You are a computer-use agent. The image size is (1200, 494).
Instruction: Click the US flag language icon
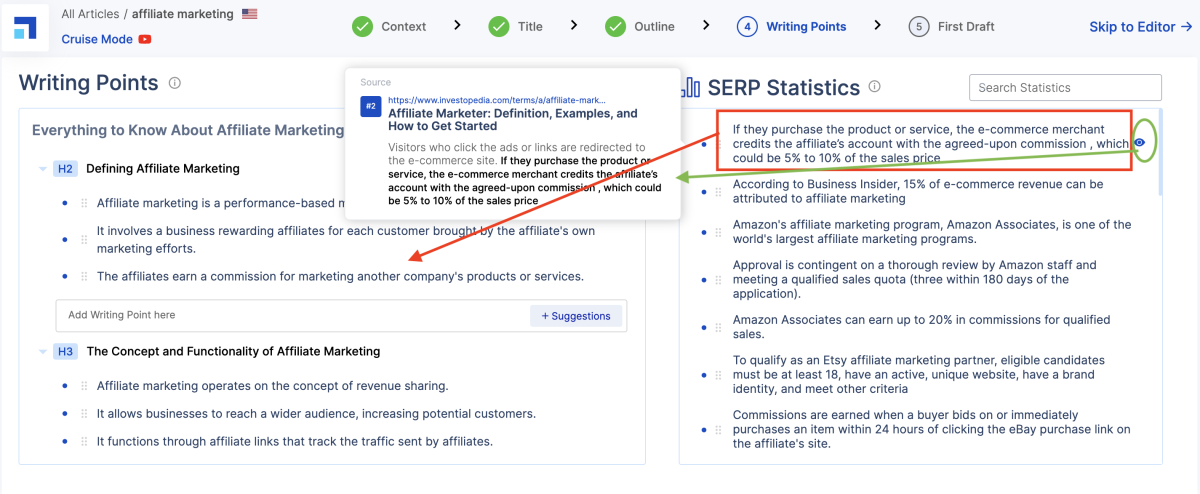click(x=249, y=14)
